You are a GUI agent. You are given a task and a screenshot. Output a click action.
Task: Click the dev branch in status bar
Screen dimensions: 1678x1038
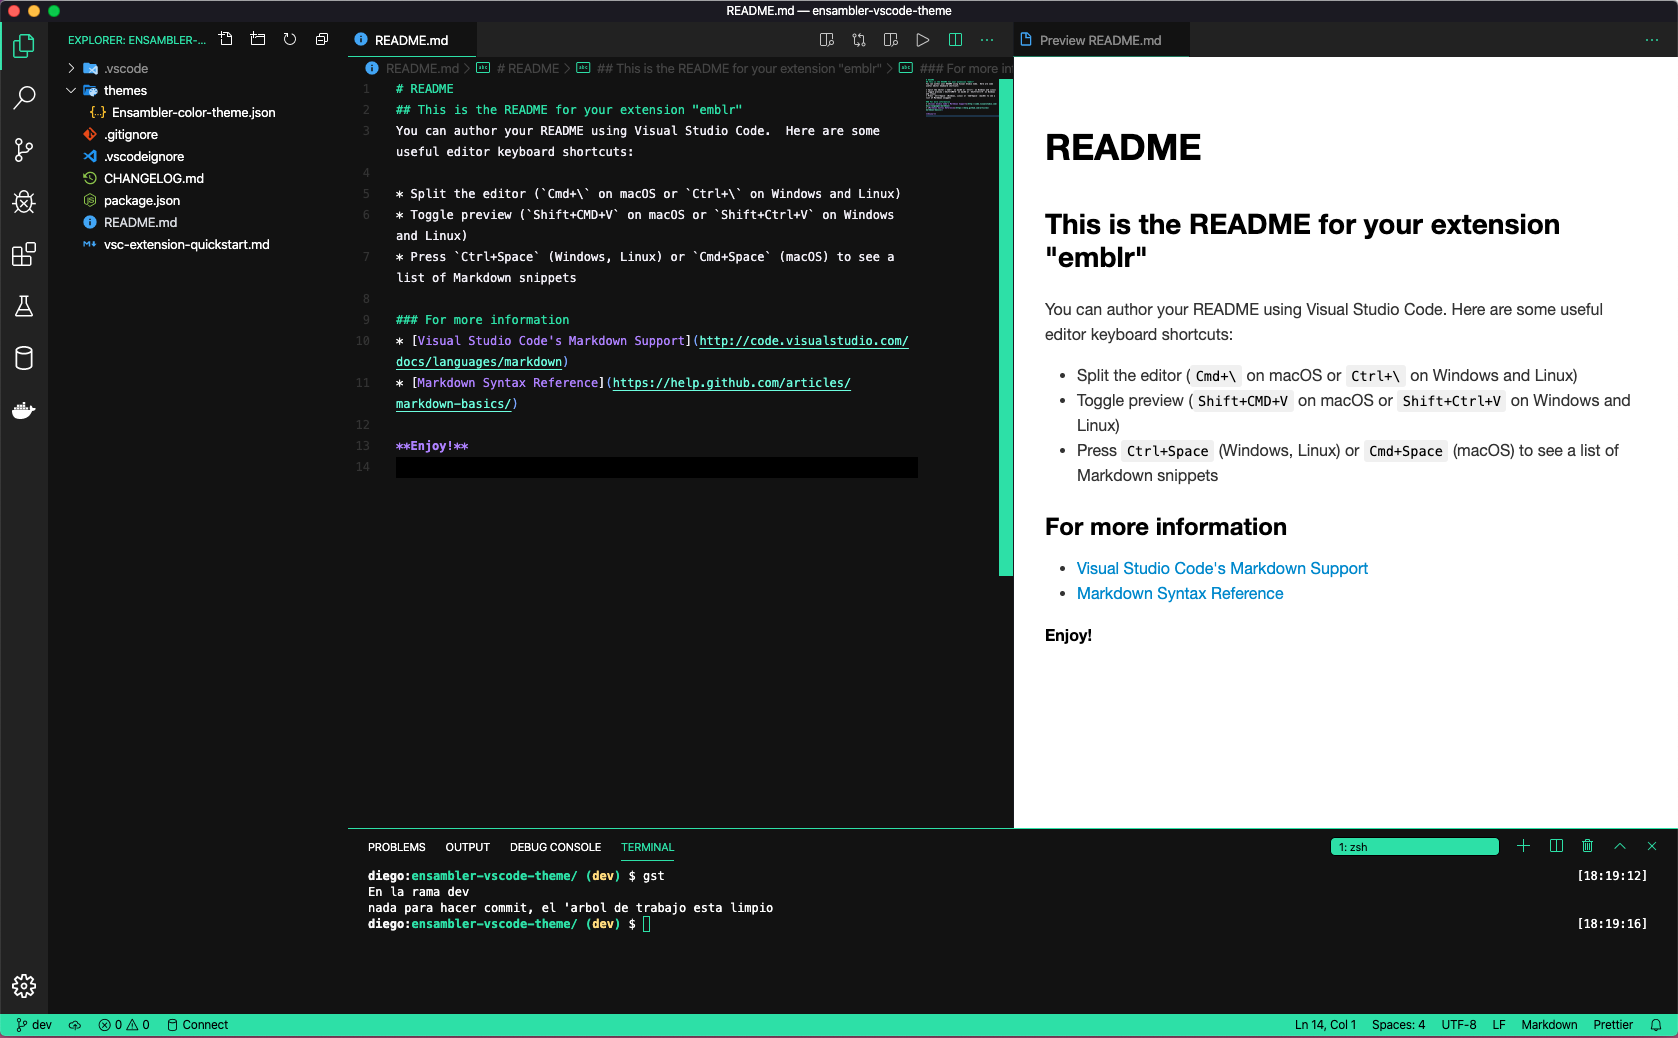(34, 1025)
